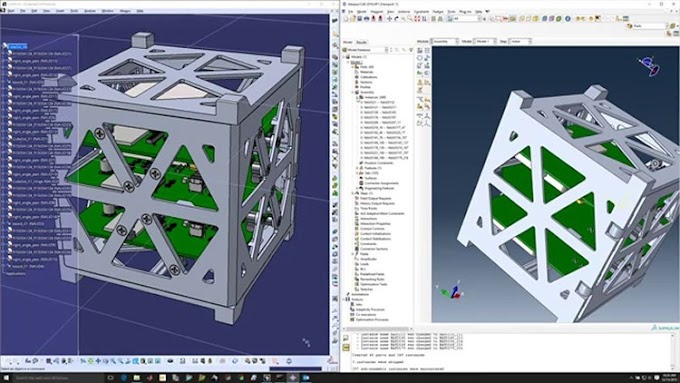Screen dimensions: 680x383
Task: Open the Model Database dropdown above the tree
Action: [366, 50]
